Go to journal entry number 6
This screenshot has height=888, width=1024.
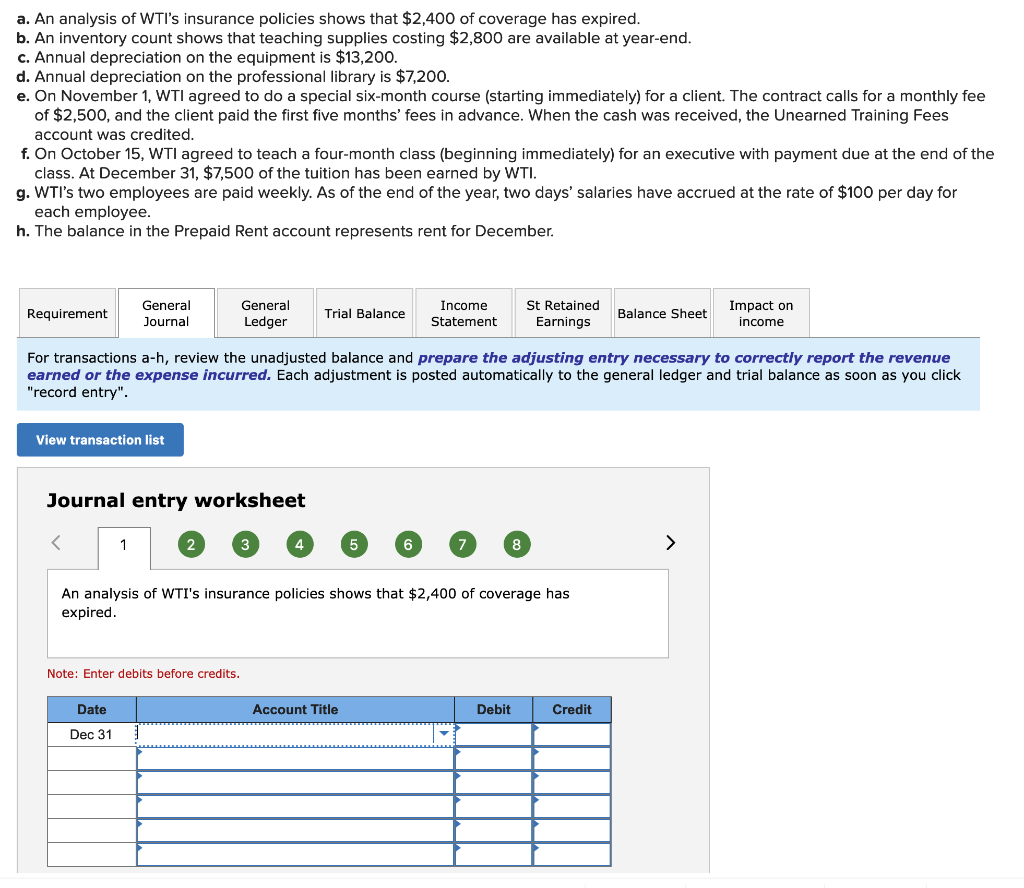(408, 545)
